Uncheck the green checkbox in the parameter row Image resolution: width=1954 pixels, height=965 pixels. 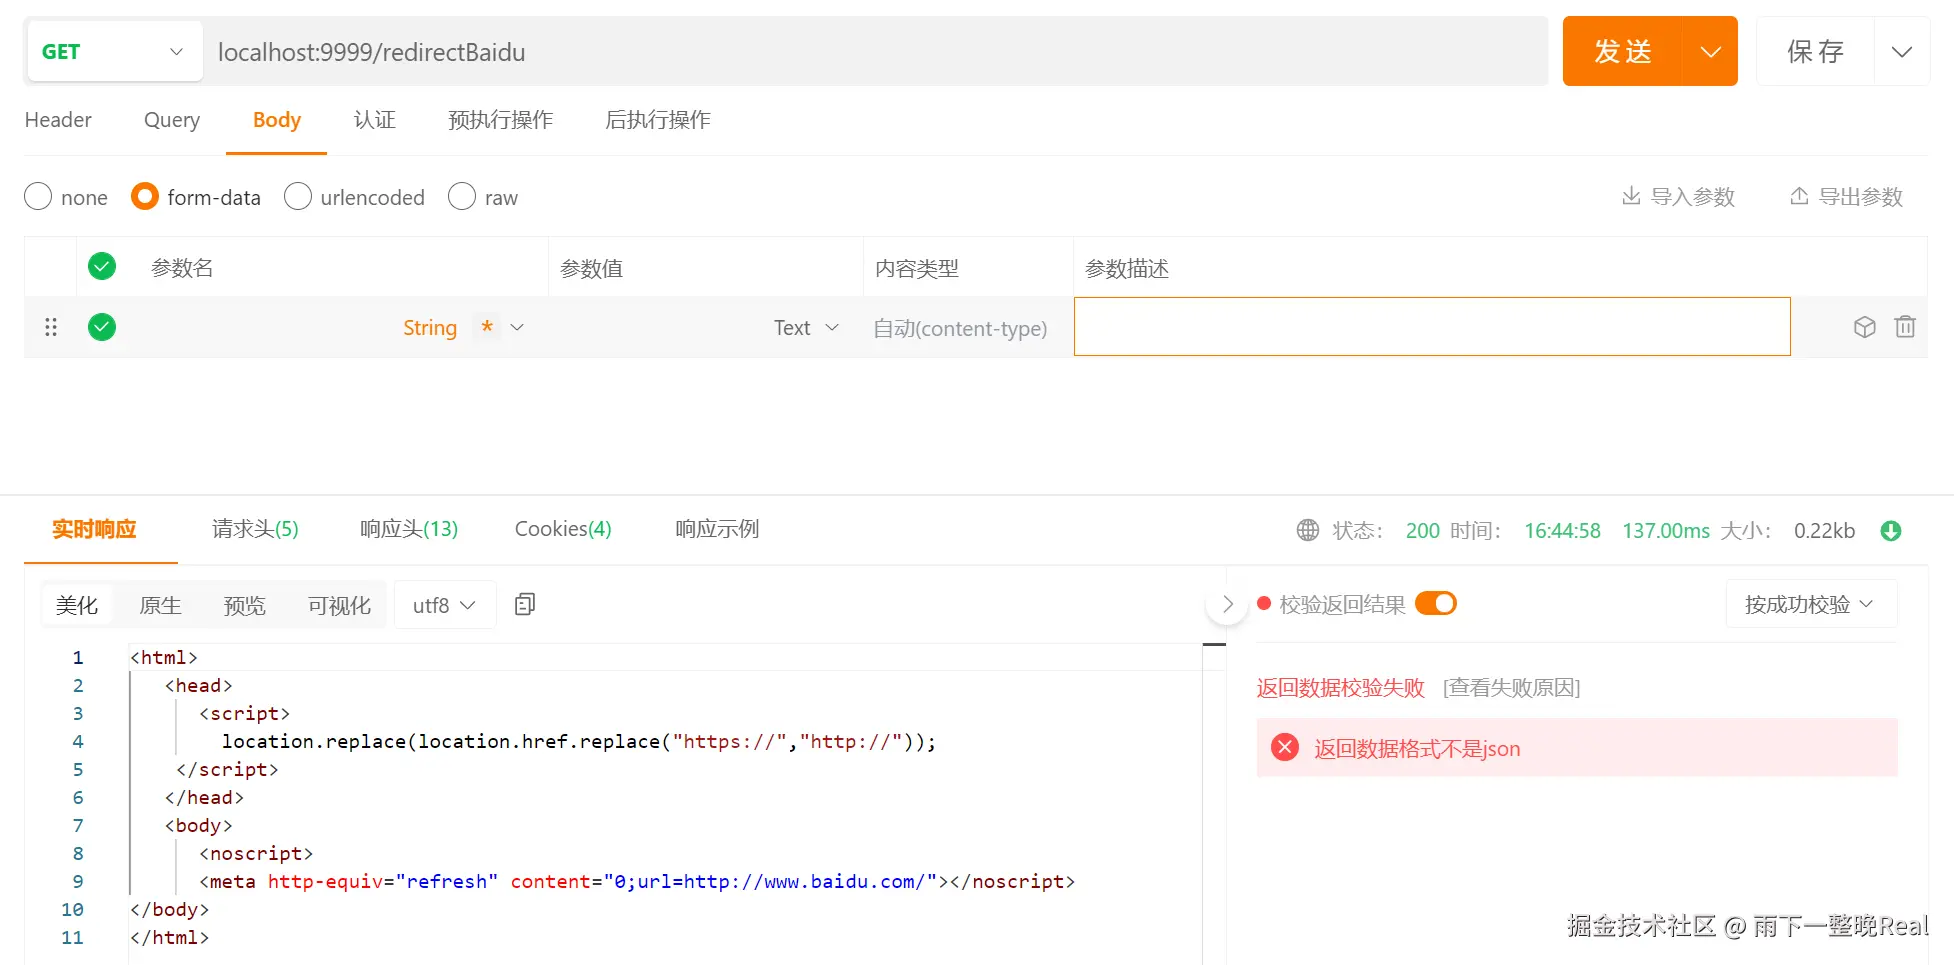102,327
